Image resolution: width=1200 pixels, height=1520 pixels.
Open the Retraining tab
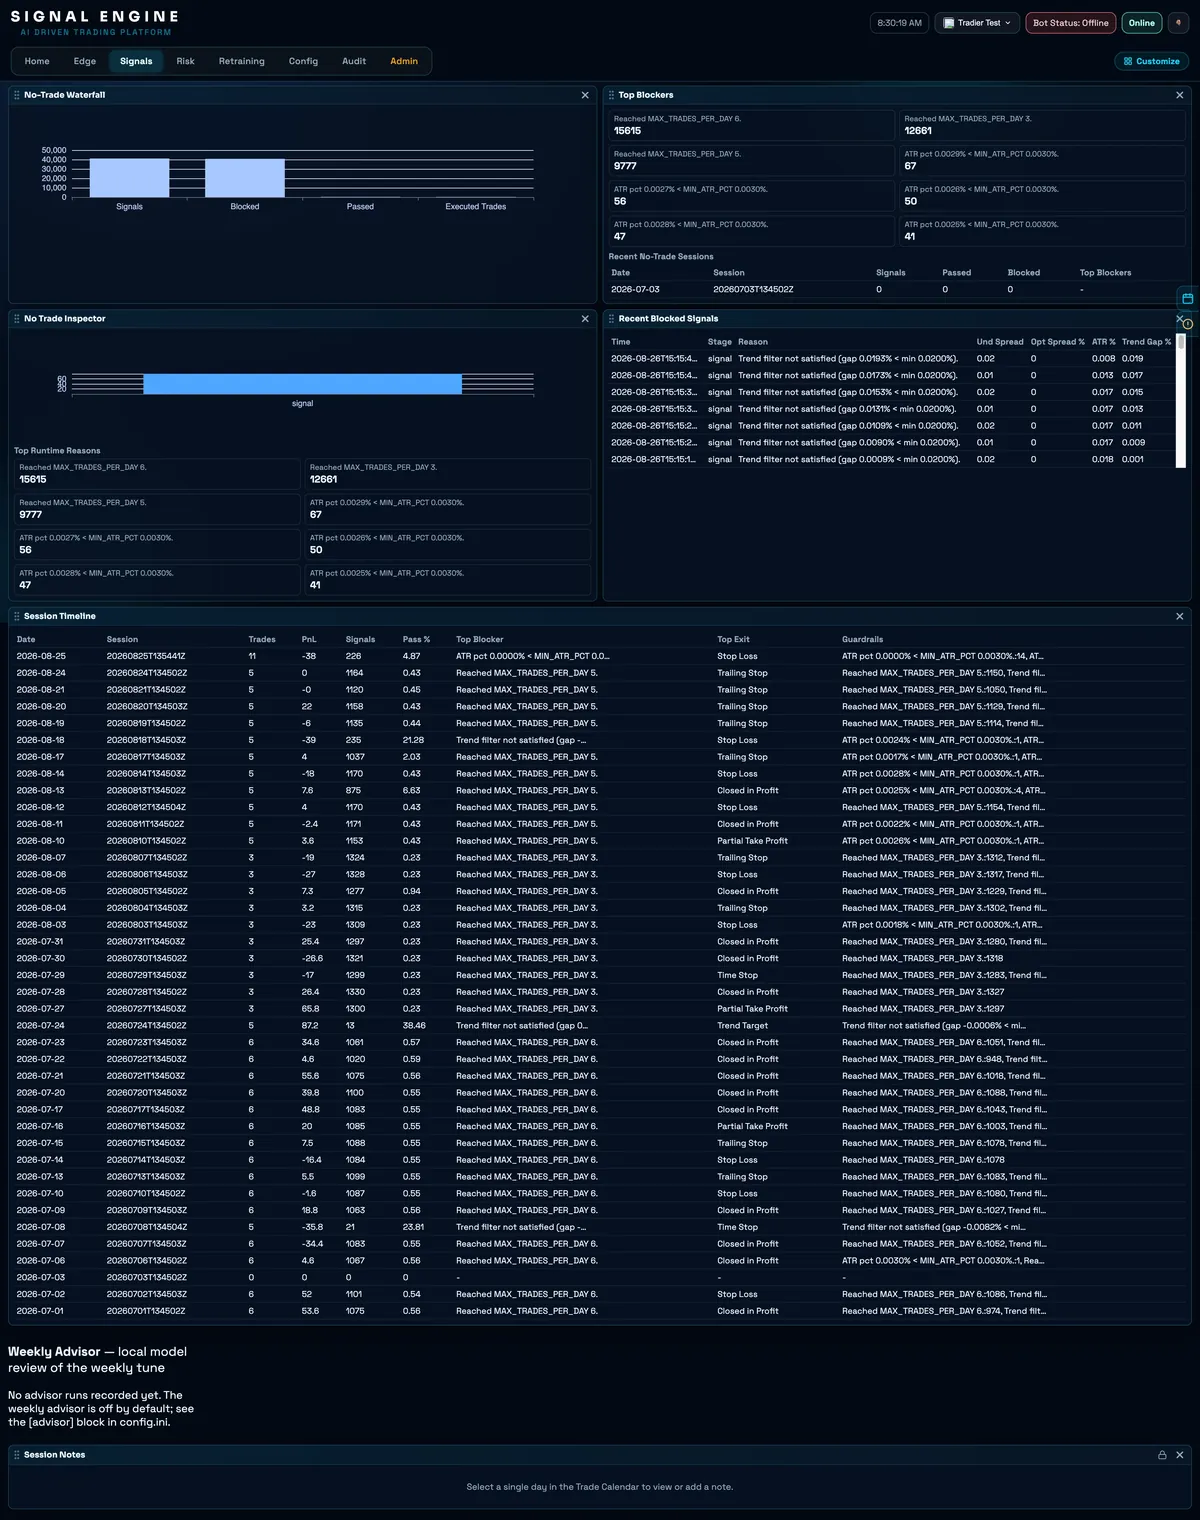tap(242, 61)
